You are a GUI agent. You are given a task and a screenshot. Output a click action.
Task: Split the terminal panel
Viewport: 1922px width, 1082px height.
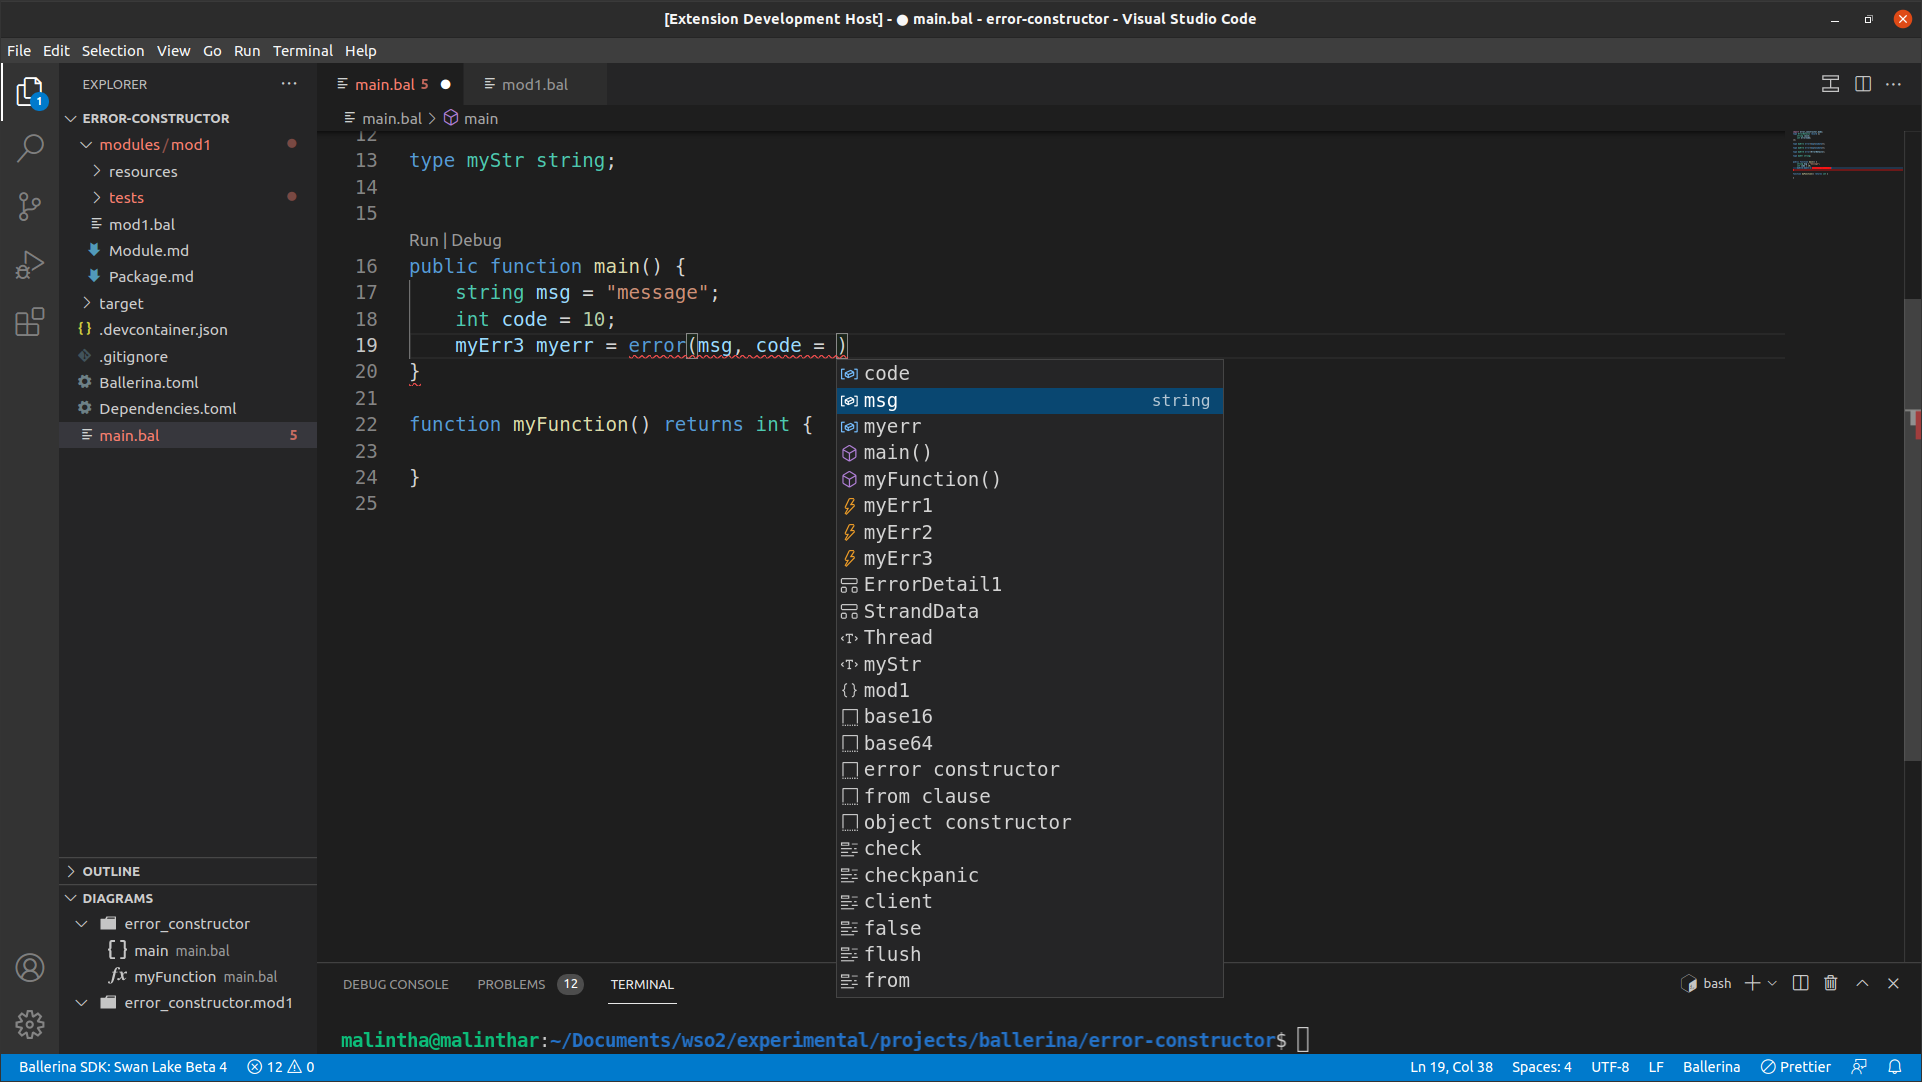pos(1800,983)
